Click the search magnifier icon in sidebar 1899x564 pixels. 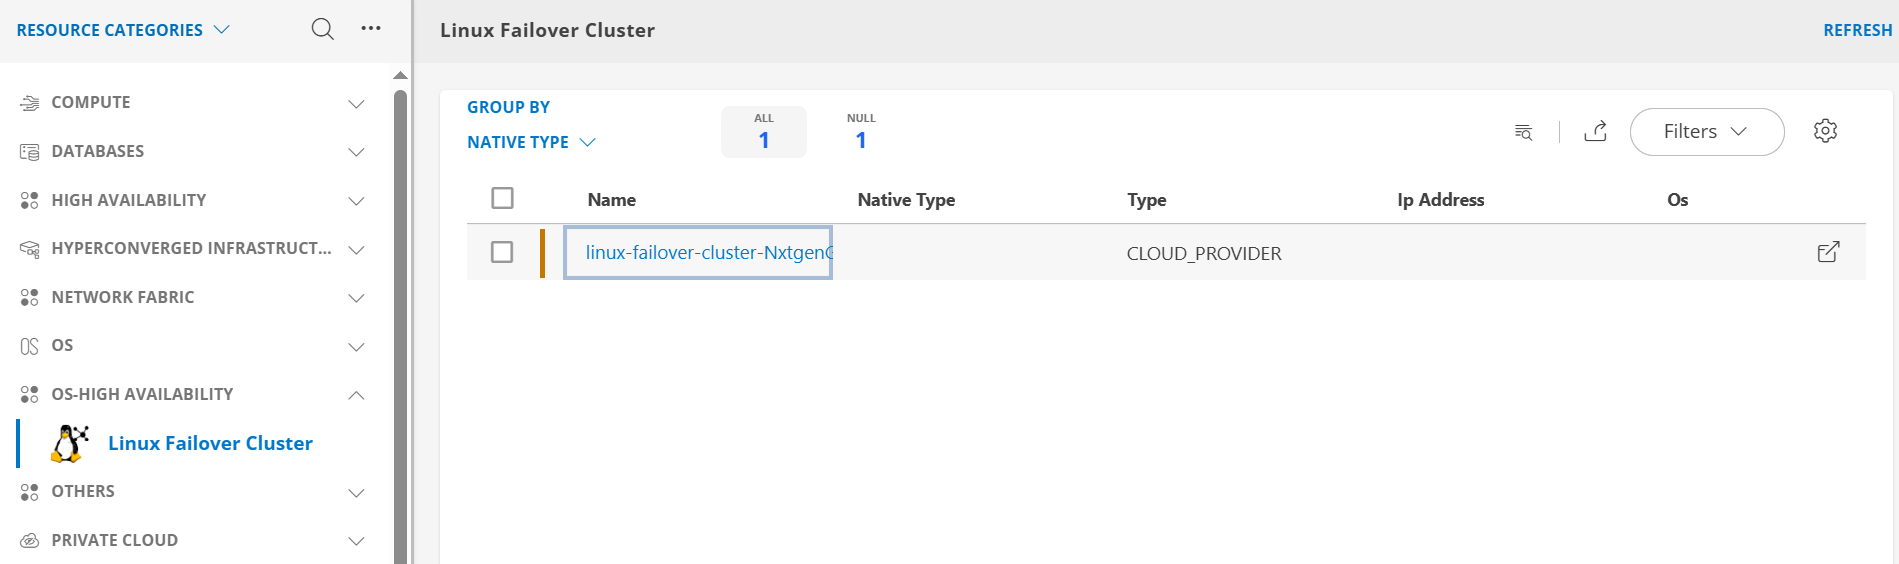[x=322, y=29]
